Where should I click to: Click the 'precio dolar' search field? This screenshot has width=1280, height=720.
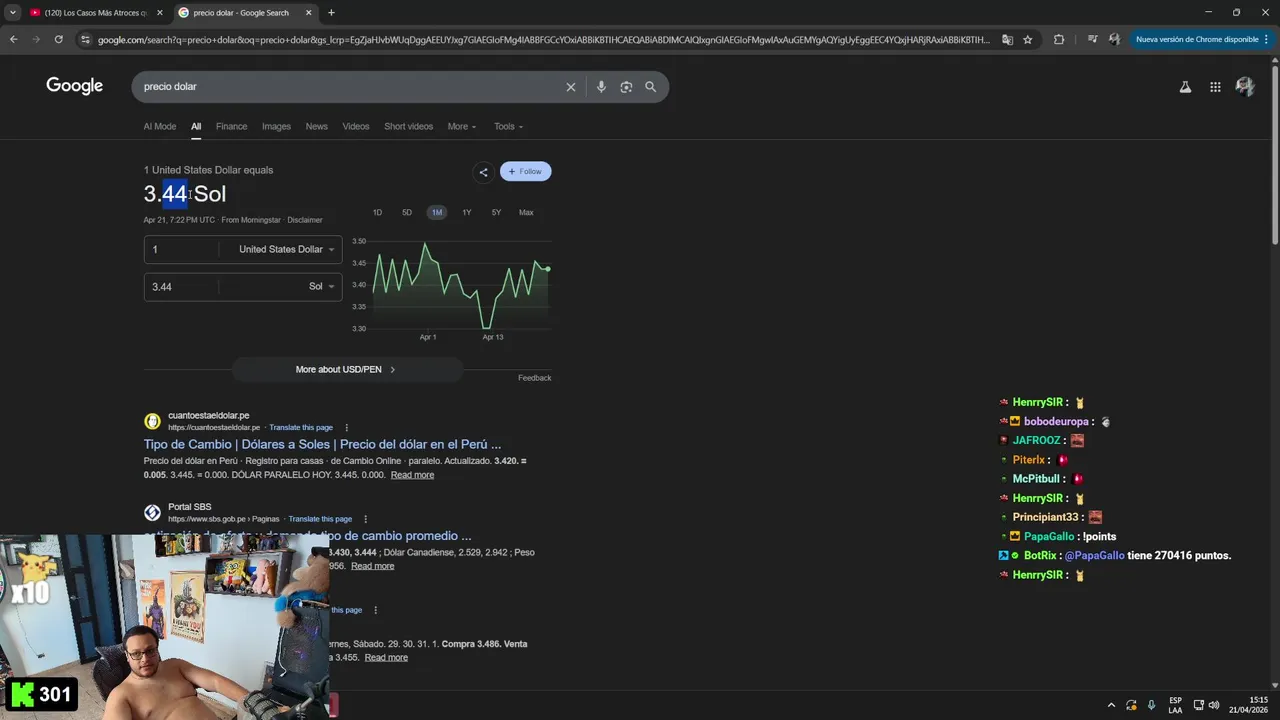click(x=350, y=87)
